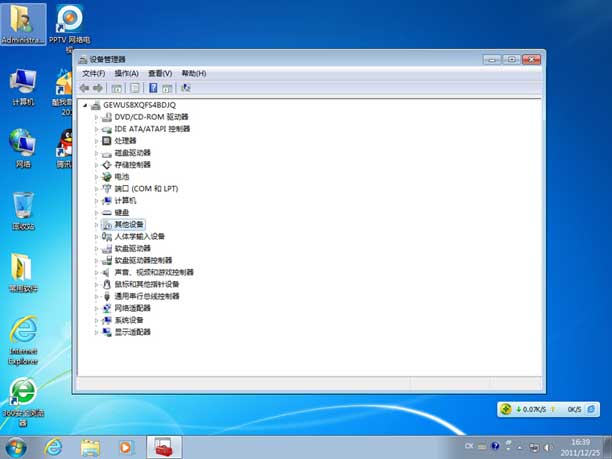Select the Network (网络) desktop icon
612x459 pixels.
coord(23,148)
